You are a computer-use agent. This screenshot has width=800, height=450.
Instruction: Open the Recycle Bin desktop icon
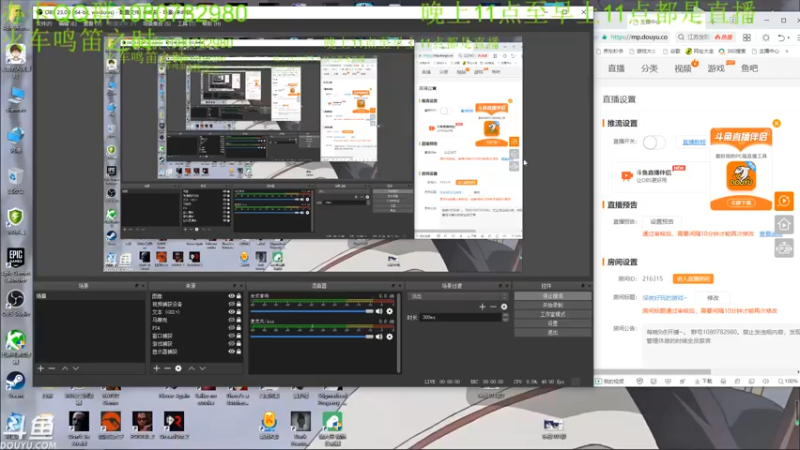15,181
